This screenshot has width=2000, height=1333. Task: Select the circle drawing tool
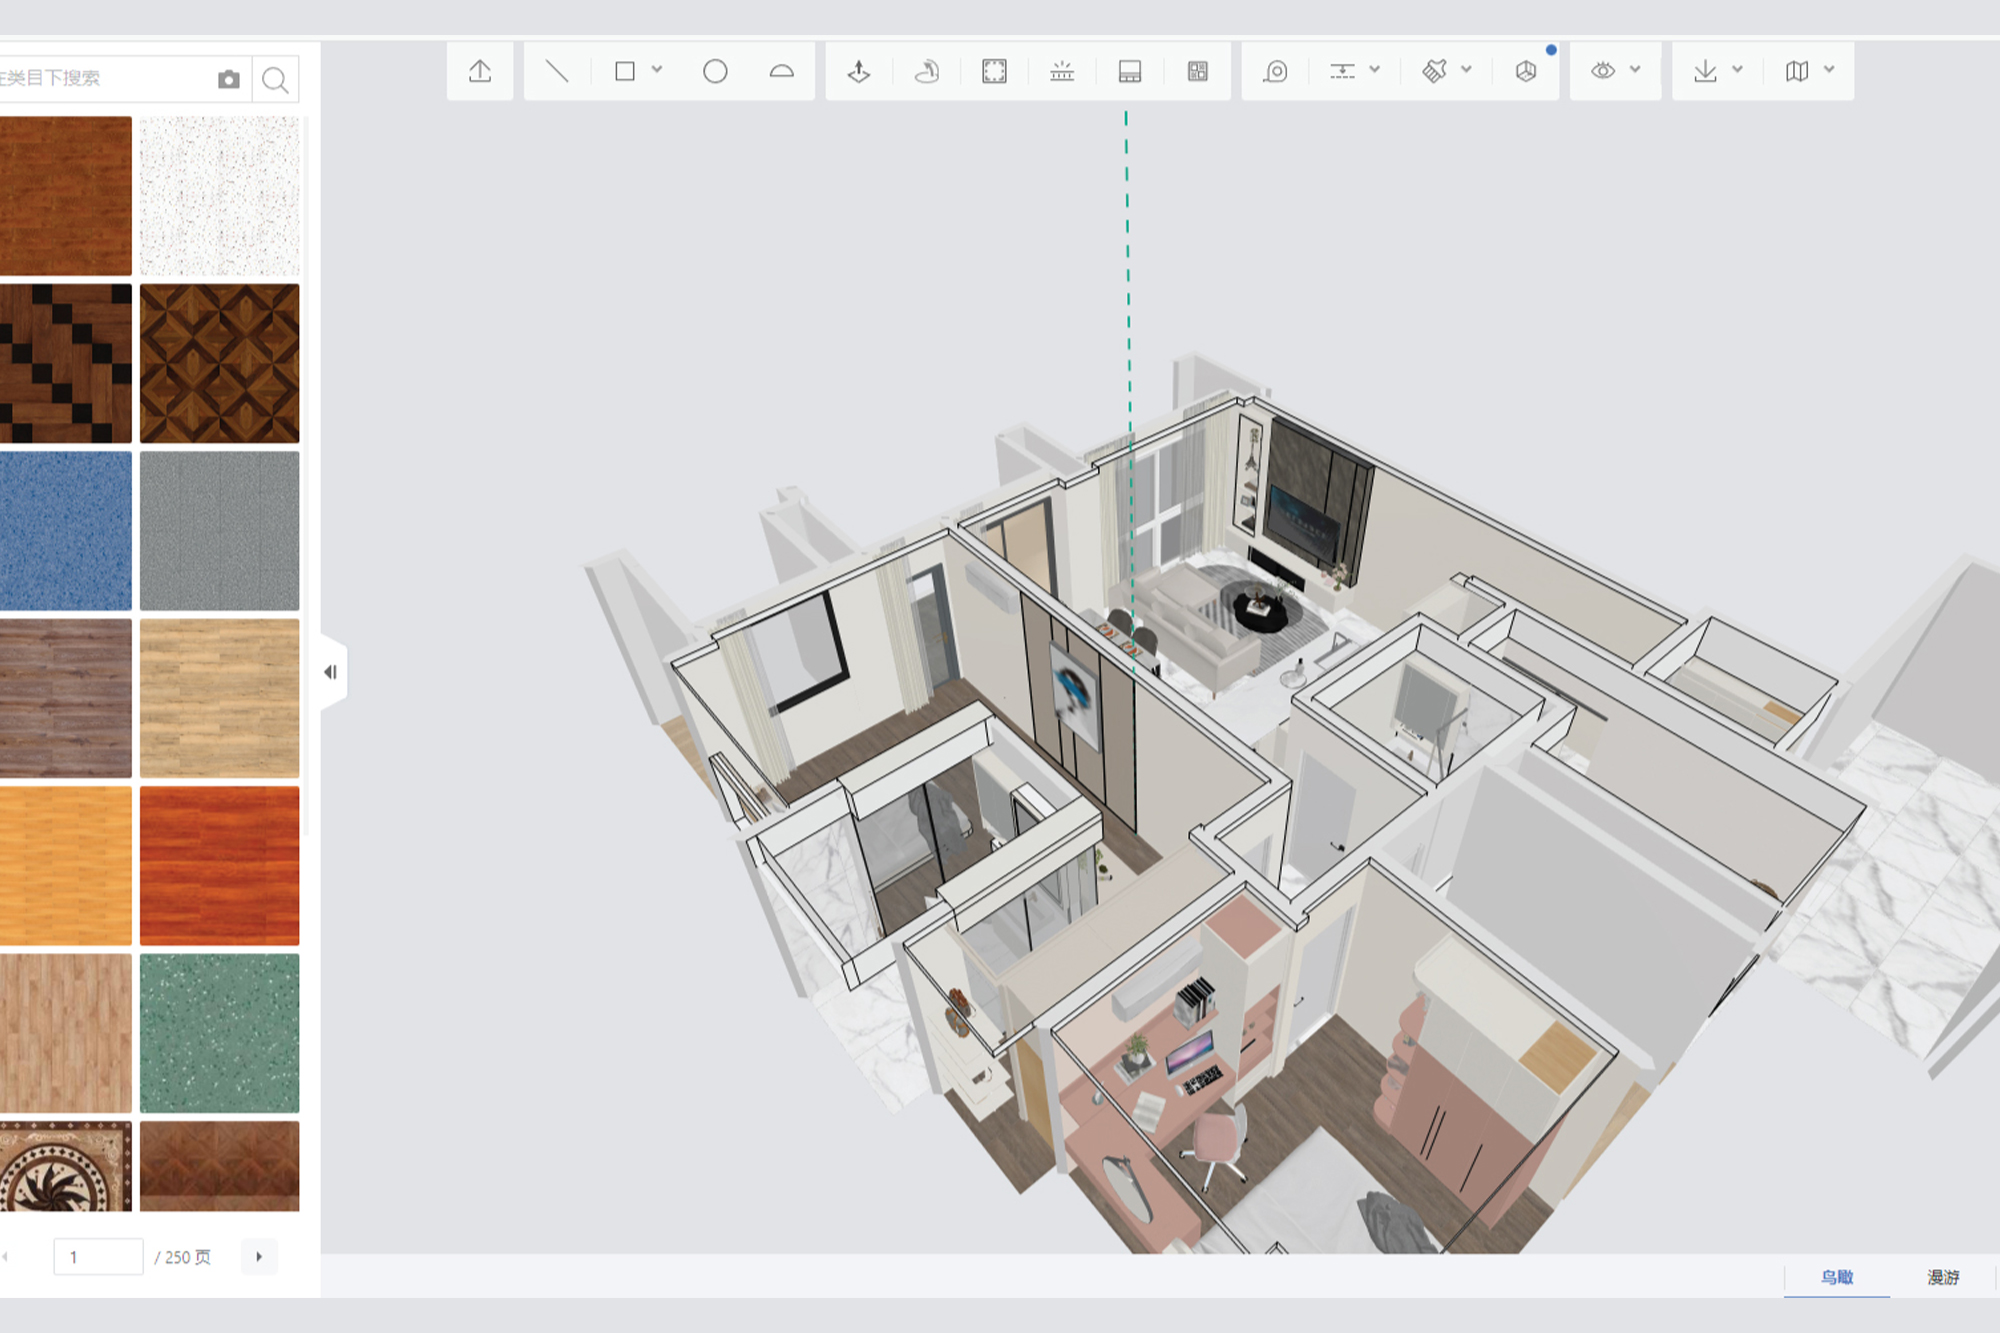coord(715,71)
